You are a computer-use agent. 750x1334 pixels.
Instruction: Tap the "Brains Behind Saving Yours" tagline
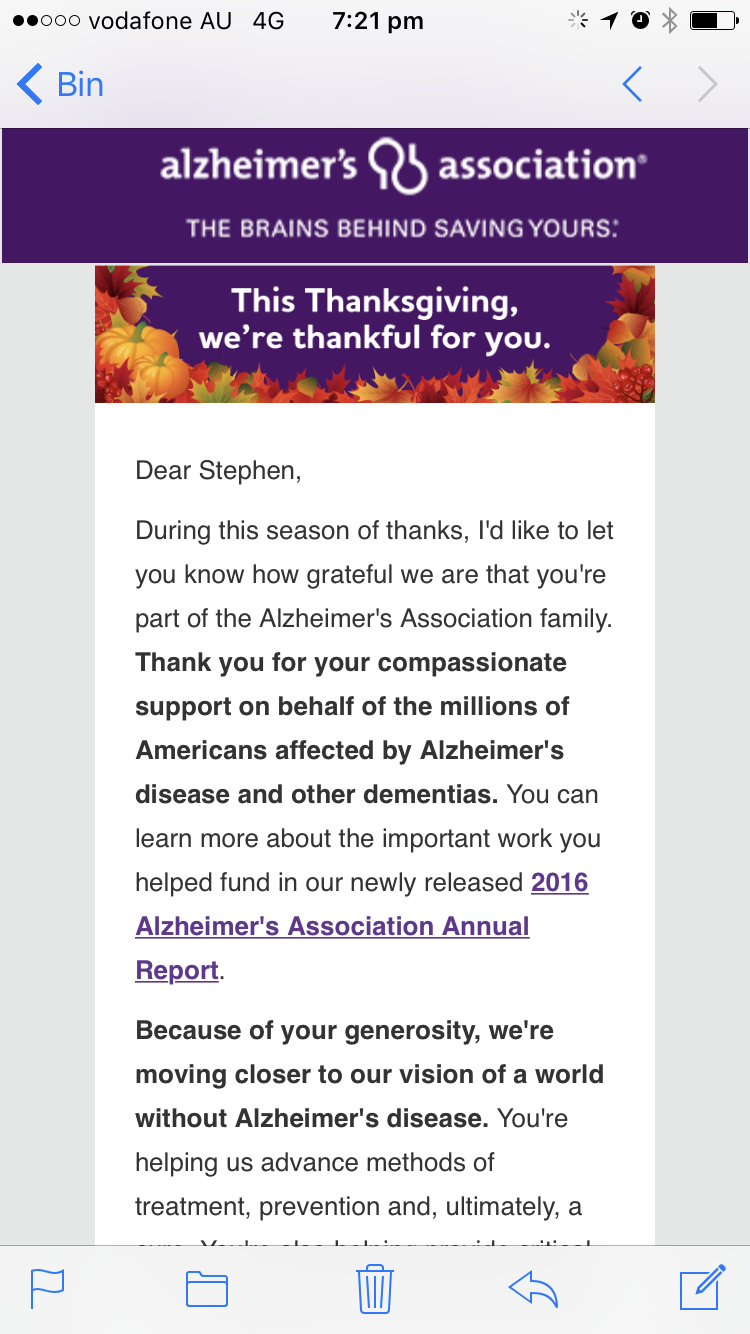point(402,228)
